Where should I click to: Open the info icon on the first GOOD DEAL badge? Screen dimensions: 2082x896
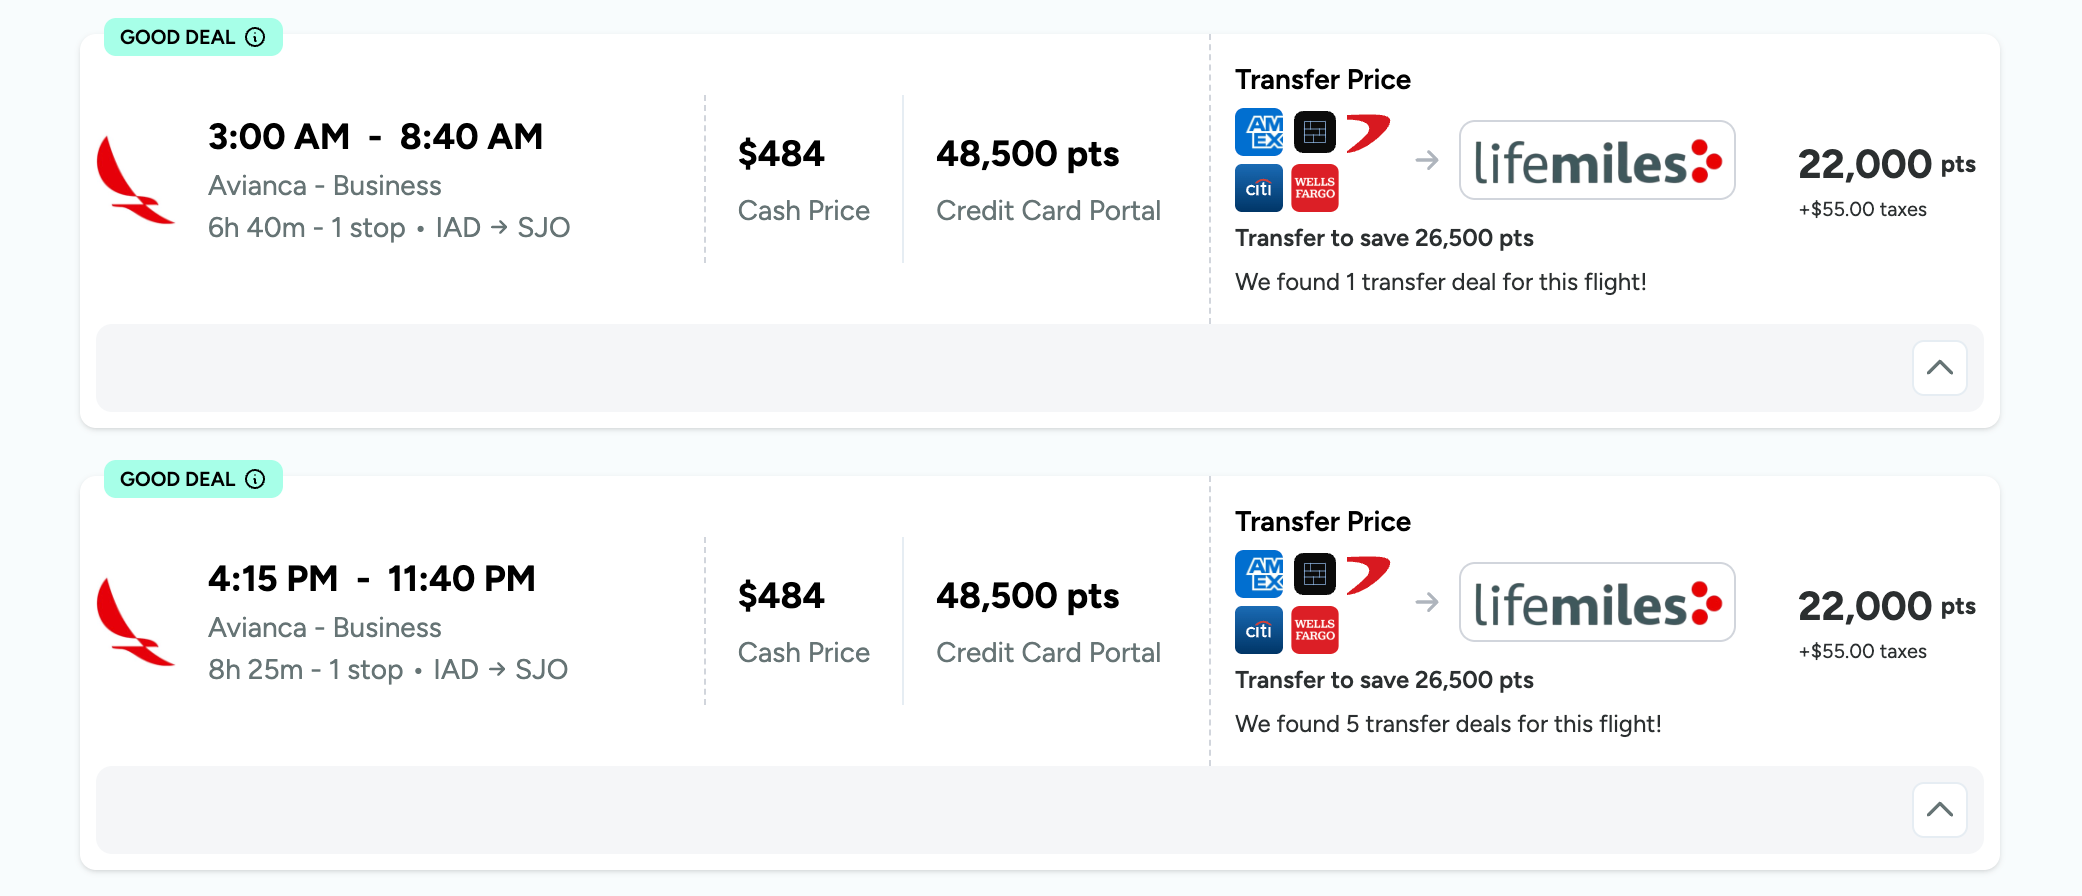coord(256,37)
